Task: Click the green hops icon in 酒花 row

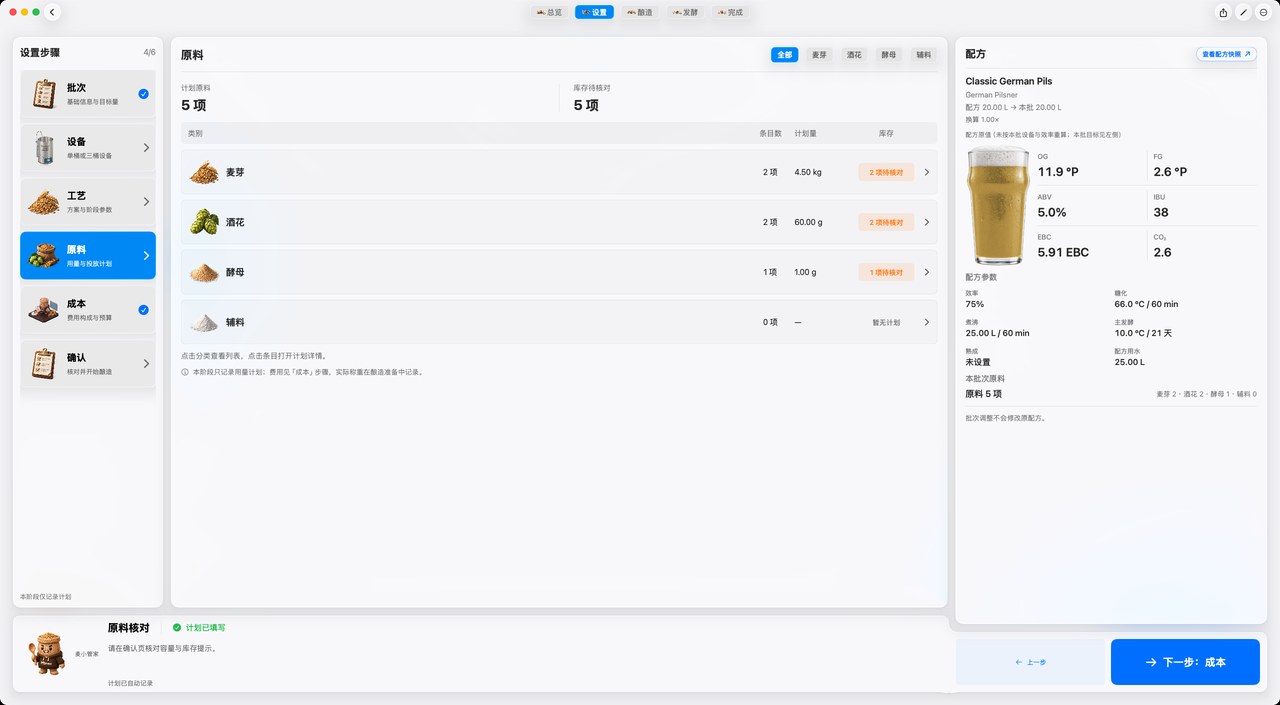Action: pyautogui.click(x=204, y=222)
